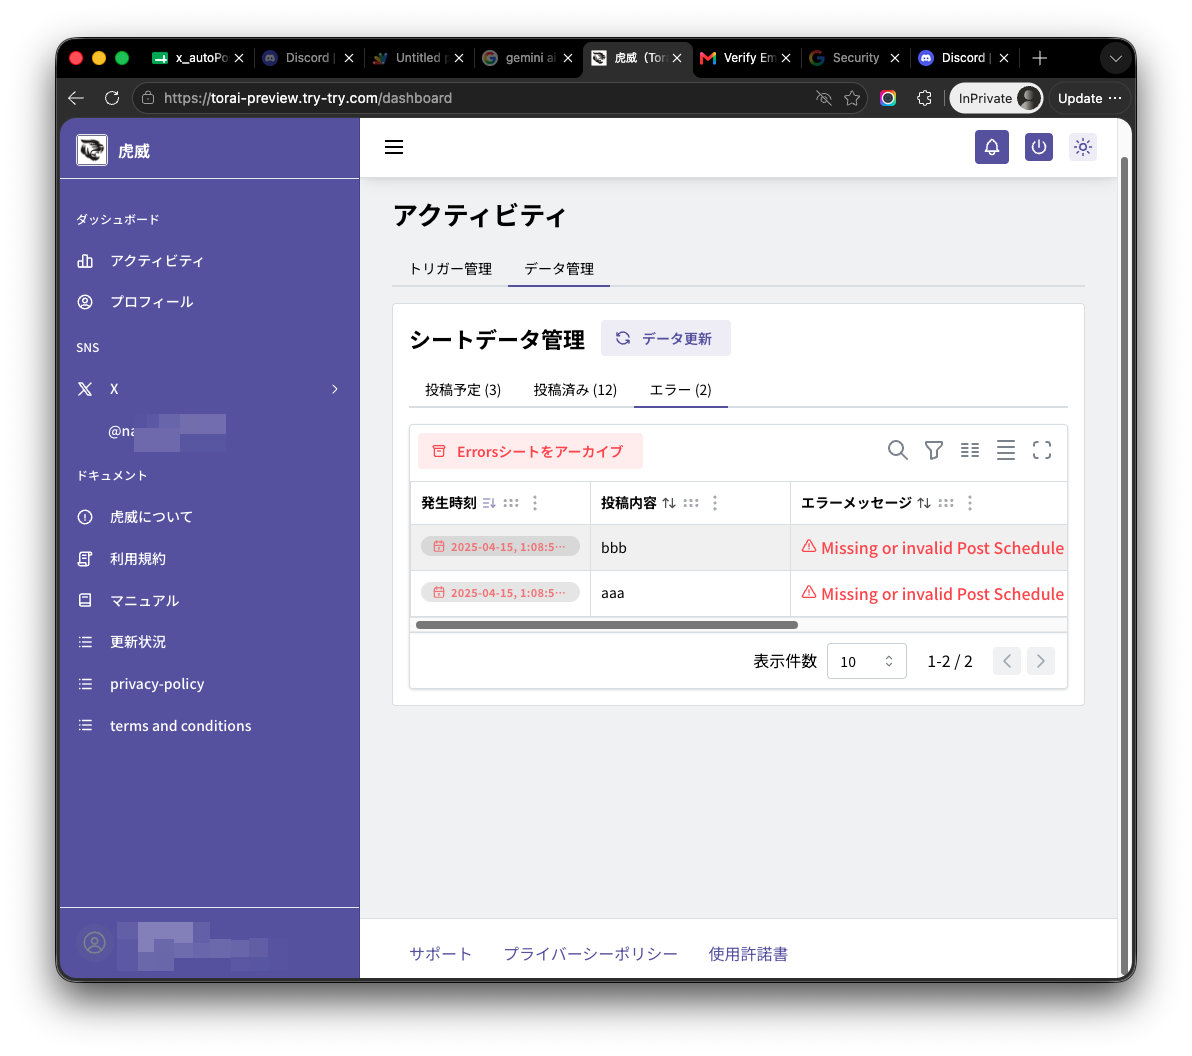Open the hamburger sidebar menu
The image size is (1192, 1056).
tap(394, 147)
